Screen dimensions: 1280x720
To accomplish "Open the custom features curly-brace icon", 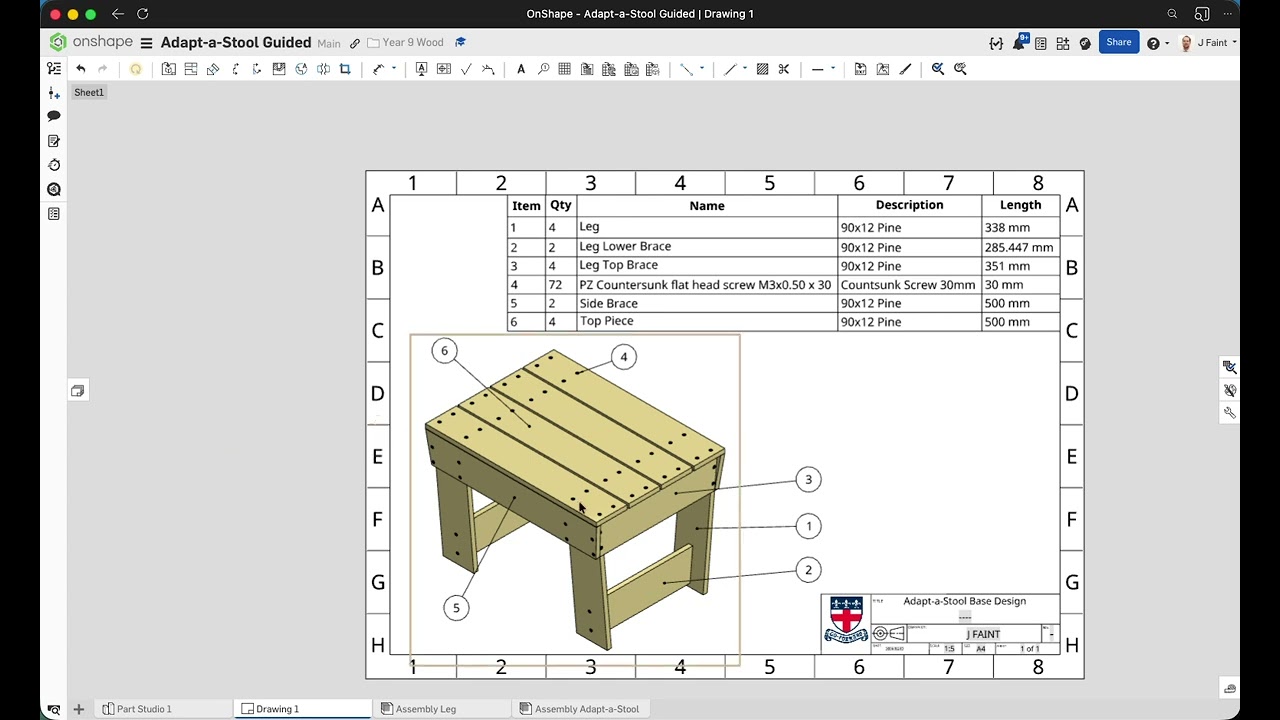I will (x=996, y=43).
